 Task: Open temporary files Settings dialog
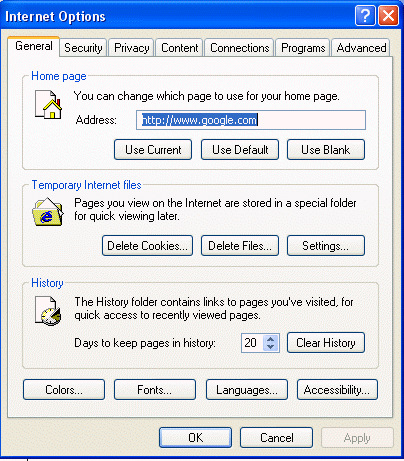326,246
